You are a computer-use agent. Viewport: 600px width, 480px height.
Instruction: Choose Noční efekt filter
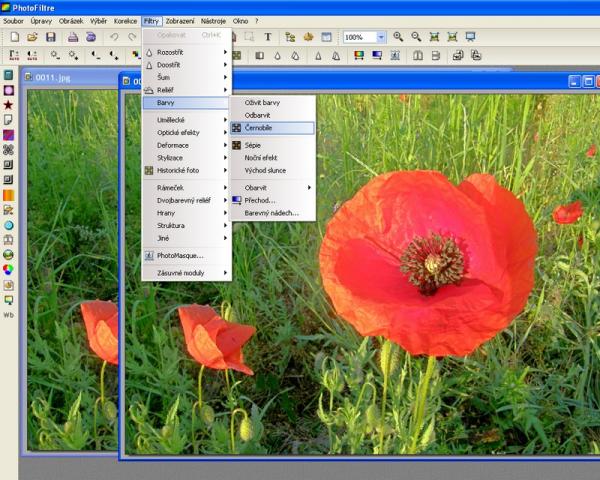(x=273, y=158)
